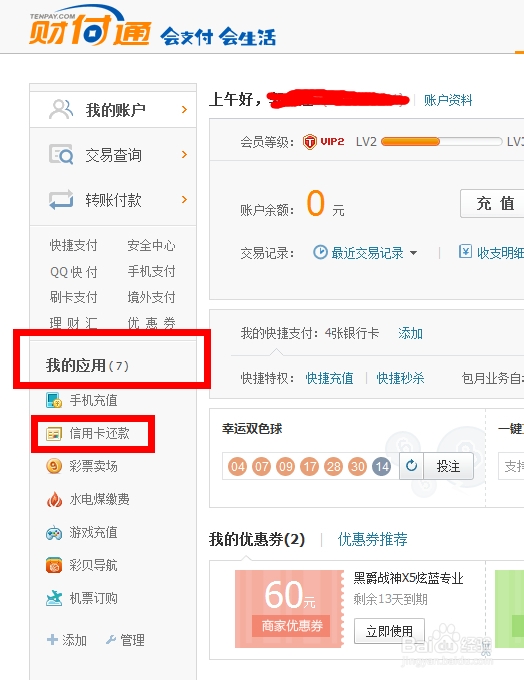
Task: Open 我的账户 menu item
Action: pos(113,110)
